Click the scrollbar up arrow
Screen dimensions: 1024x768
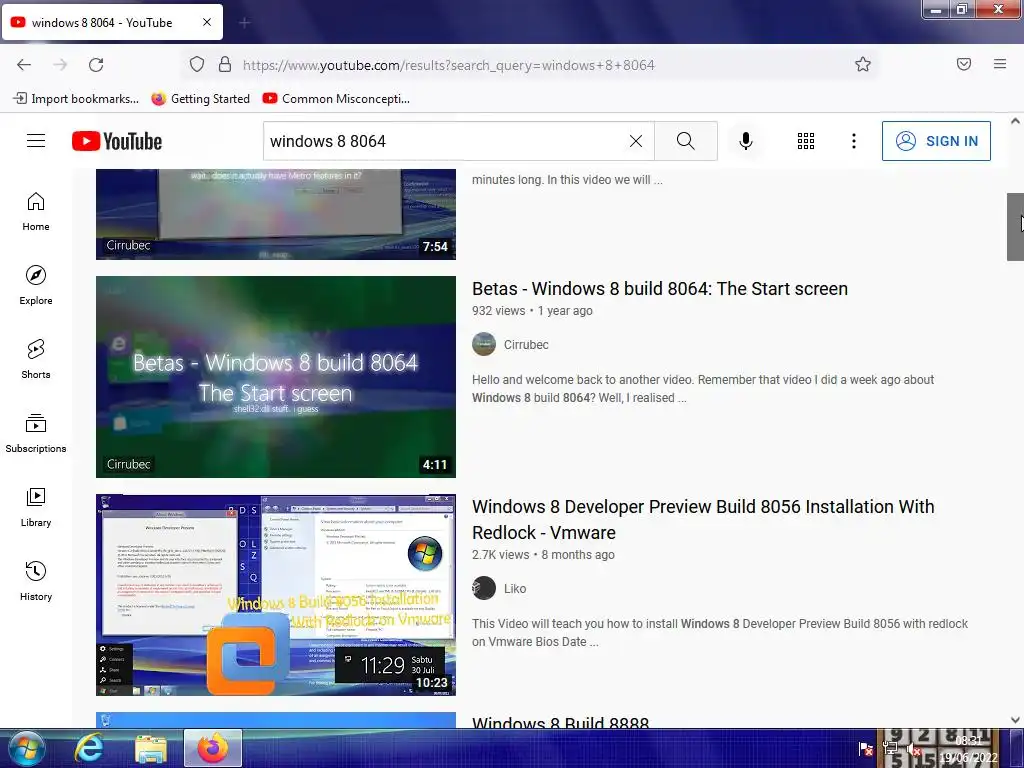[1015, 121]
